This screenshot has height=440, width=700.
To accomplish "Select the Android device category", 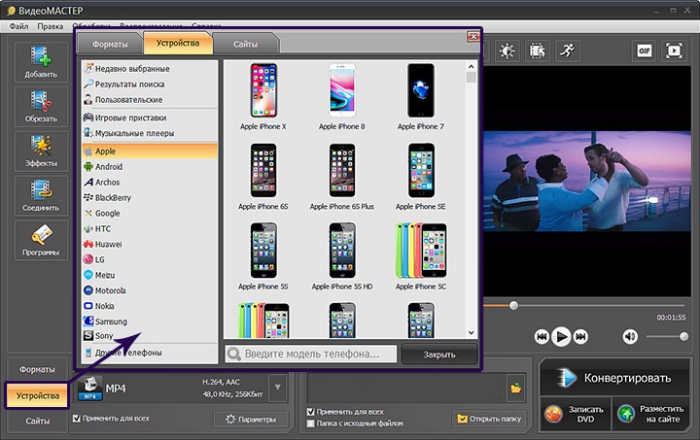I will point(150,166).
